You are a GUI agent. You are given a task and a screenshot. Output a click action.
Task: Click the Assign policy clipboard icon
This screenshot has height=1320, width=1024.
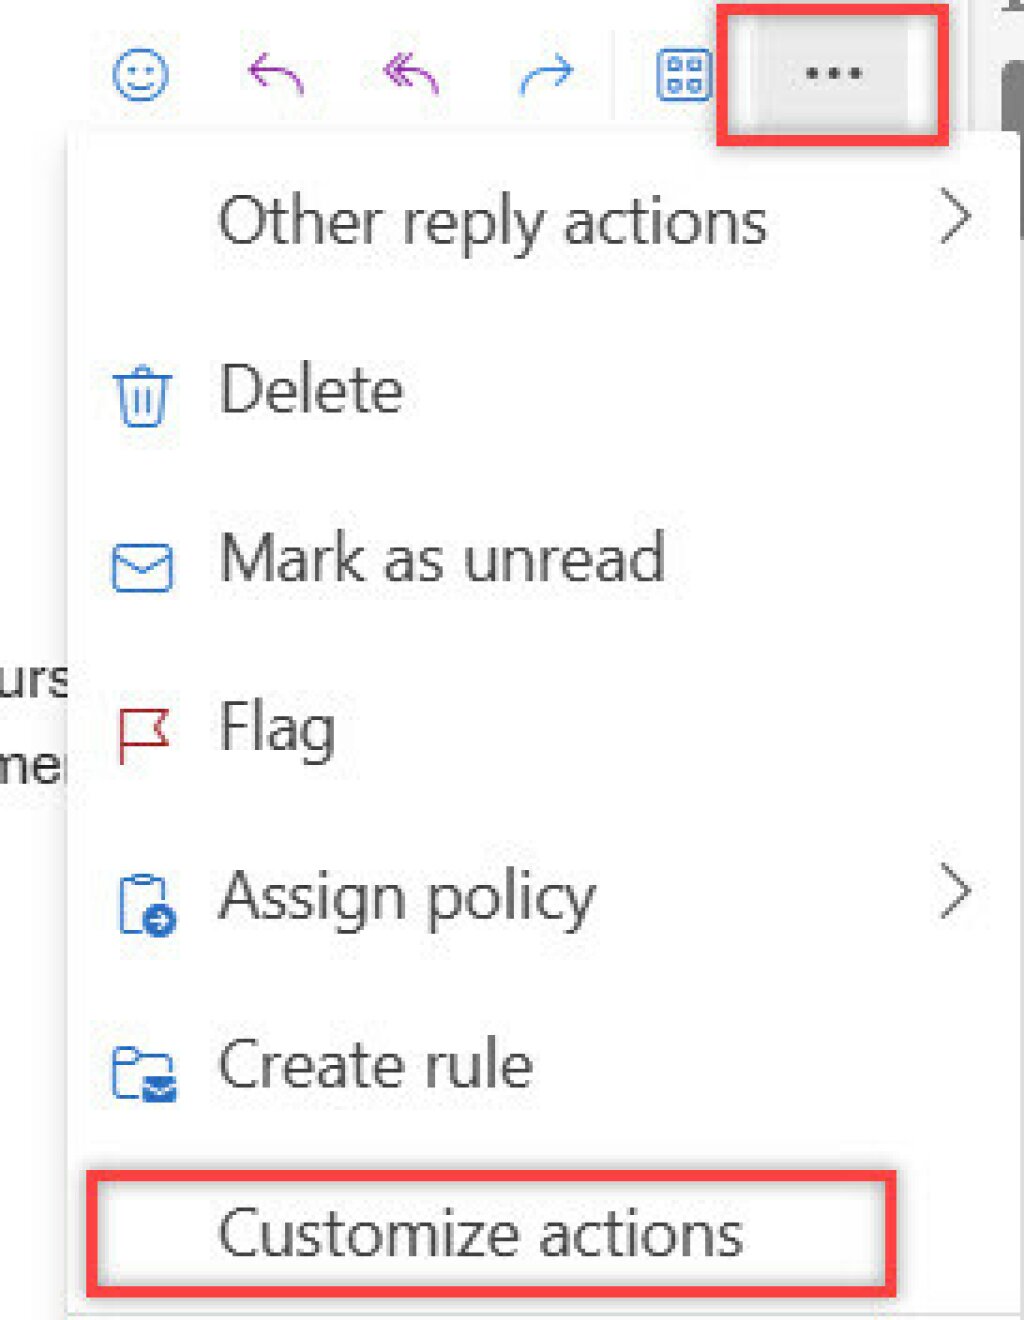[x=146, y=905]
